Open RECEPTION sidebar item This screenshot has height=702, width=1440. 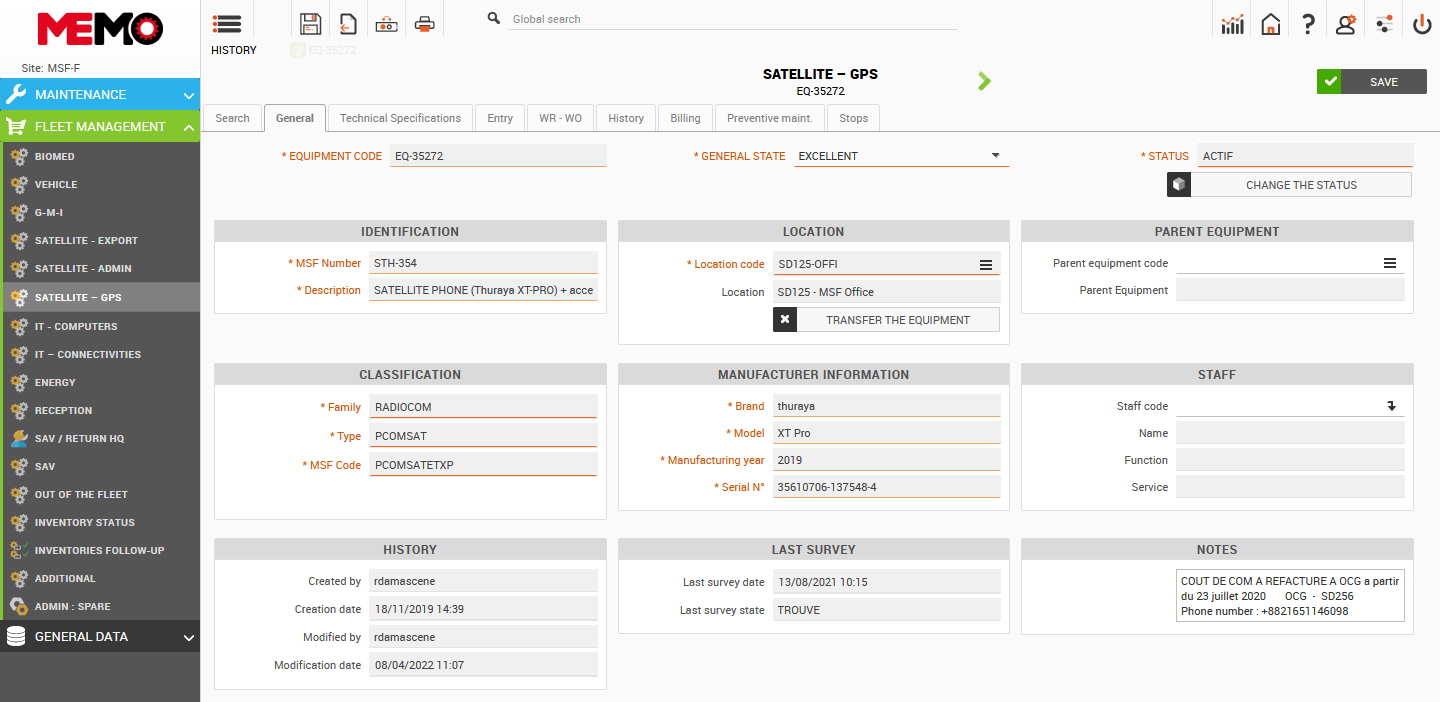click(100, 410)
